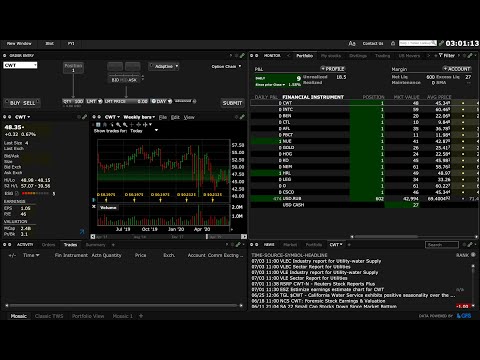This screenshot has height=360, width=480.
Task: Switch to the Orders tab in Activity
Action: tap(48, 245)
